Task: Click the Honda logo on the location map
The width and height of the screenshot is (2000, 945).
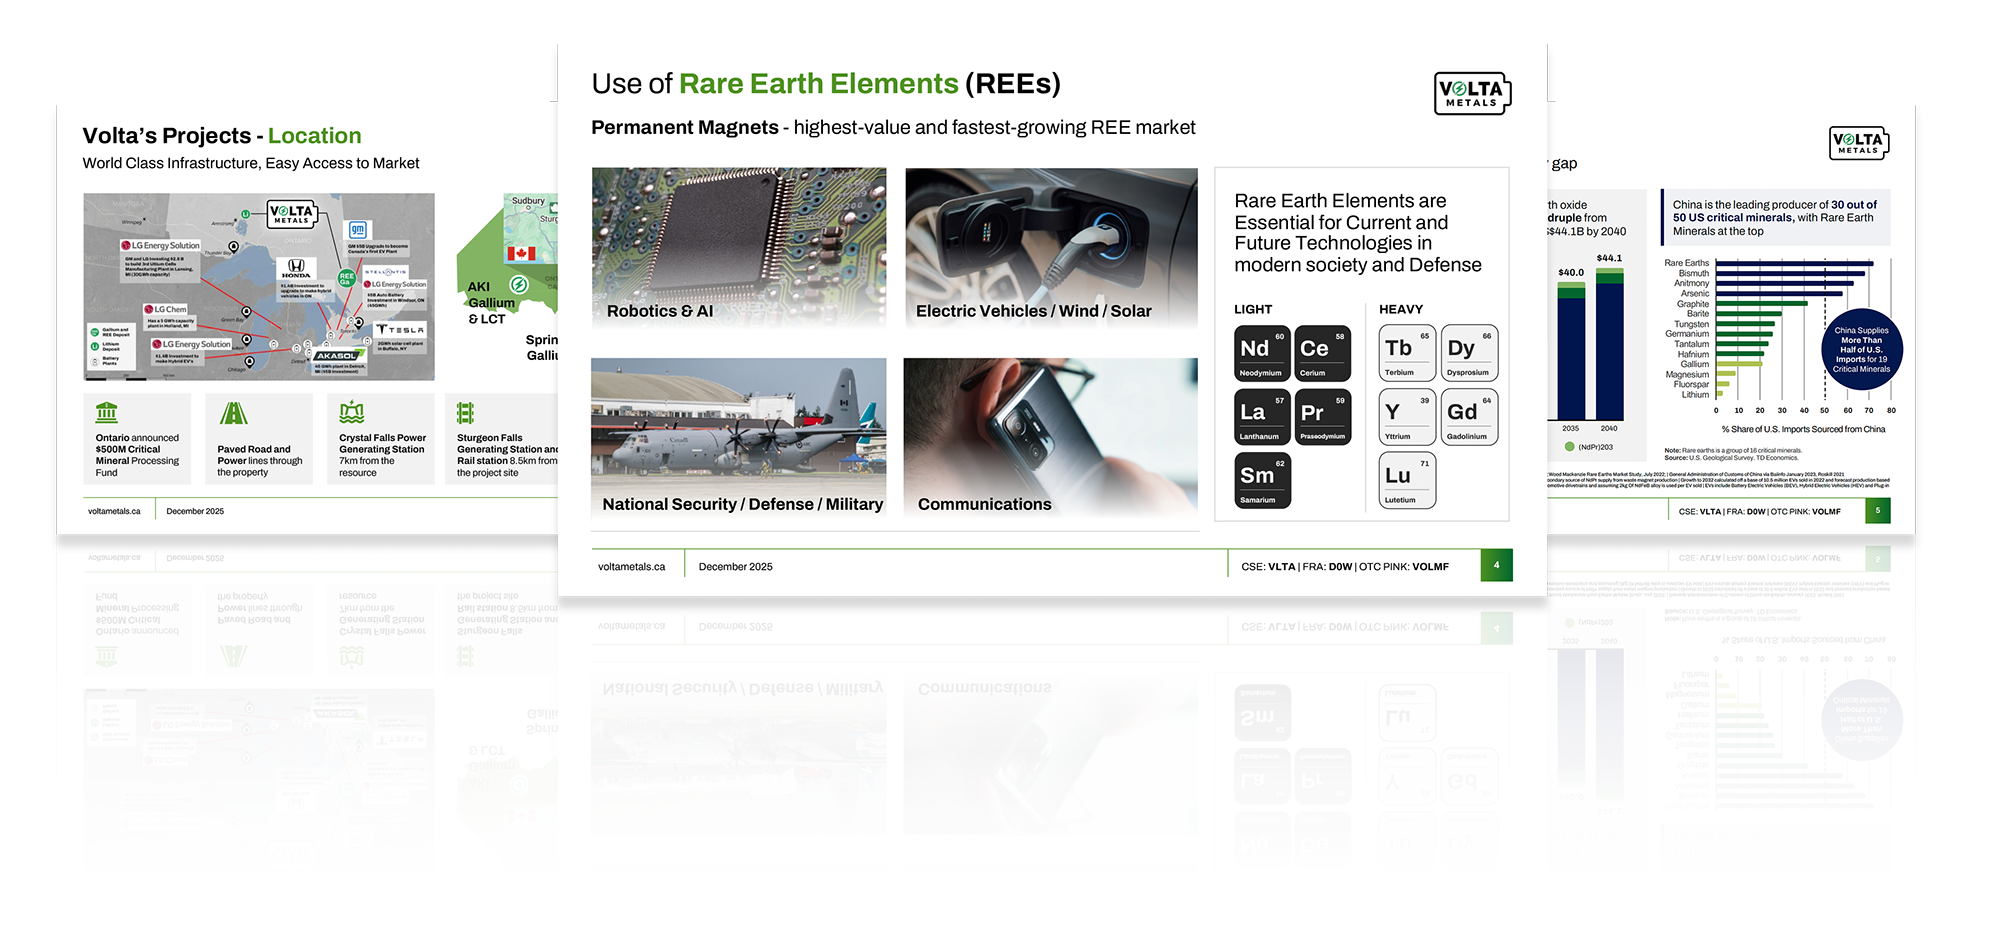Action: [x=295, y=268]
